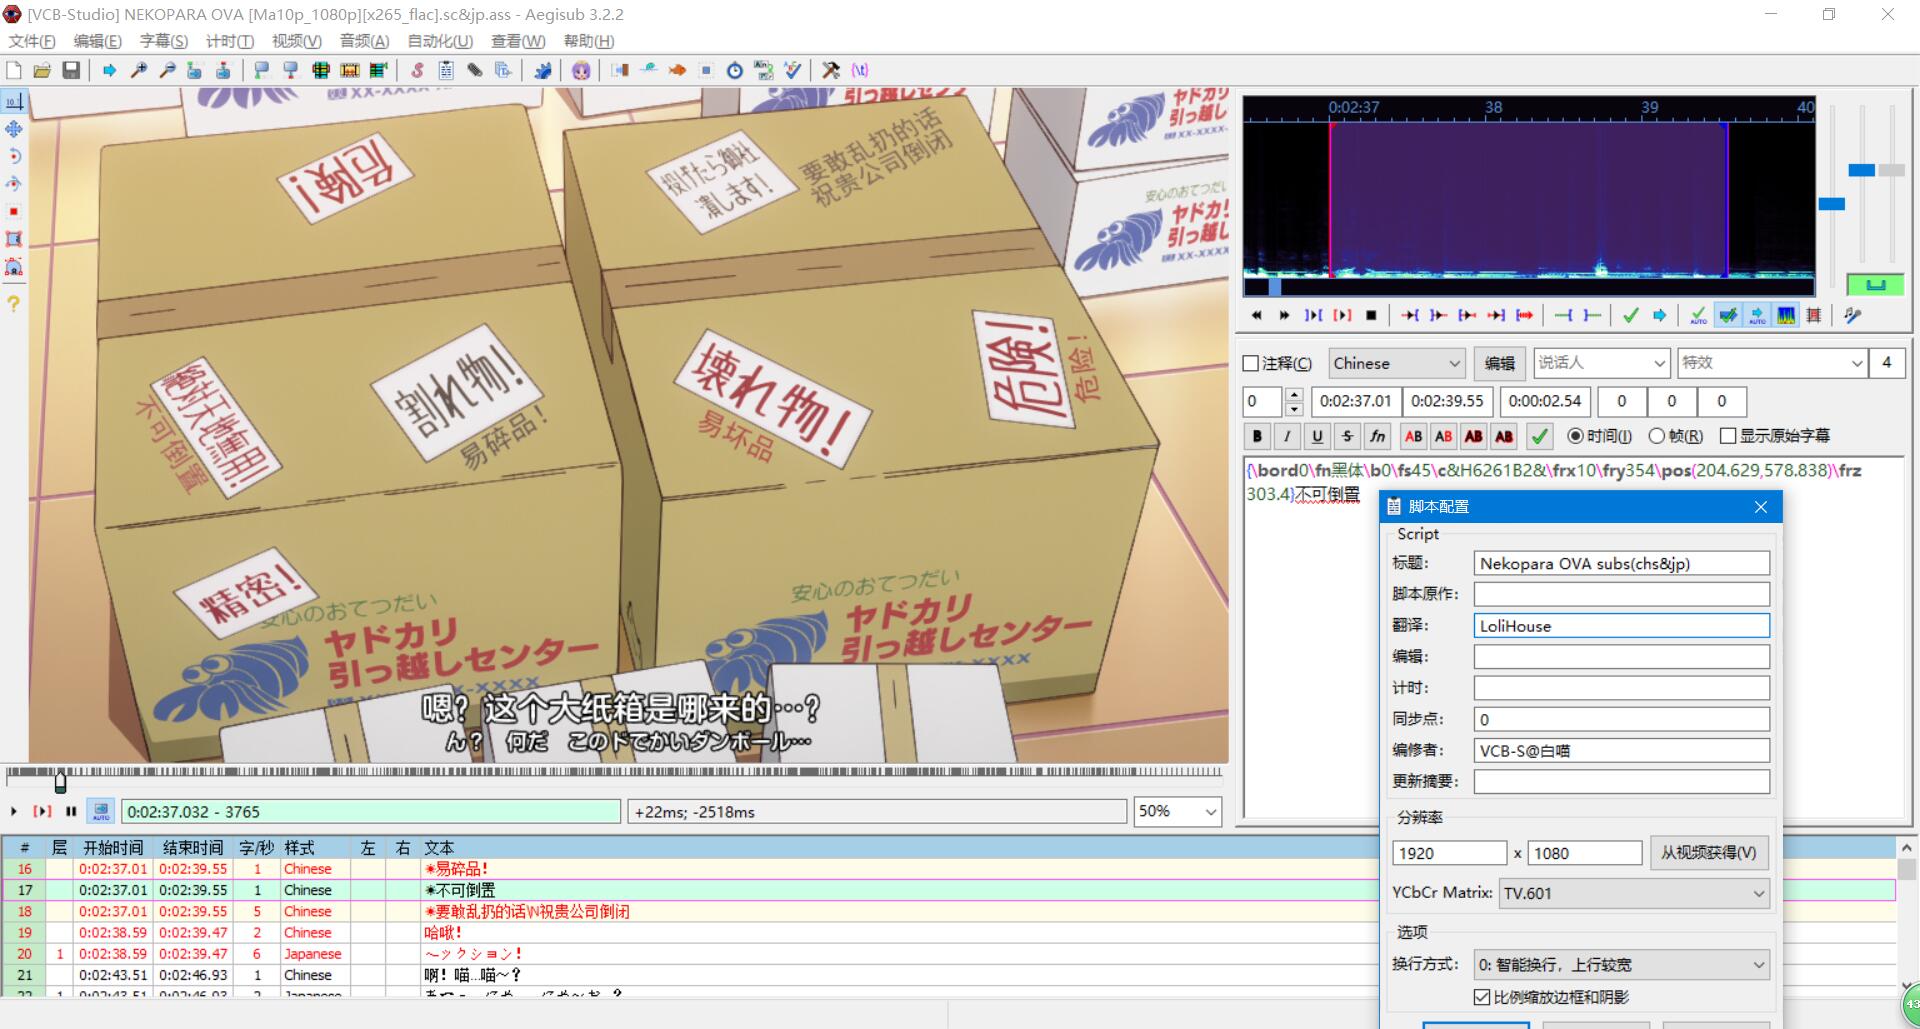The height and width of the screenshot is (1029, 1920).
Task: Open the 说话人 actor dropdown
Action: 1602,363
